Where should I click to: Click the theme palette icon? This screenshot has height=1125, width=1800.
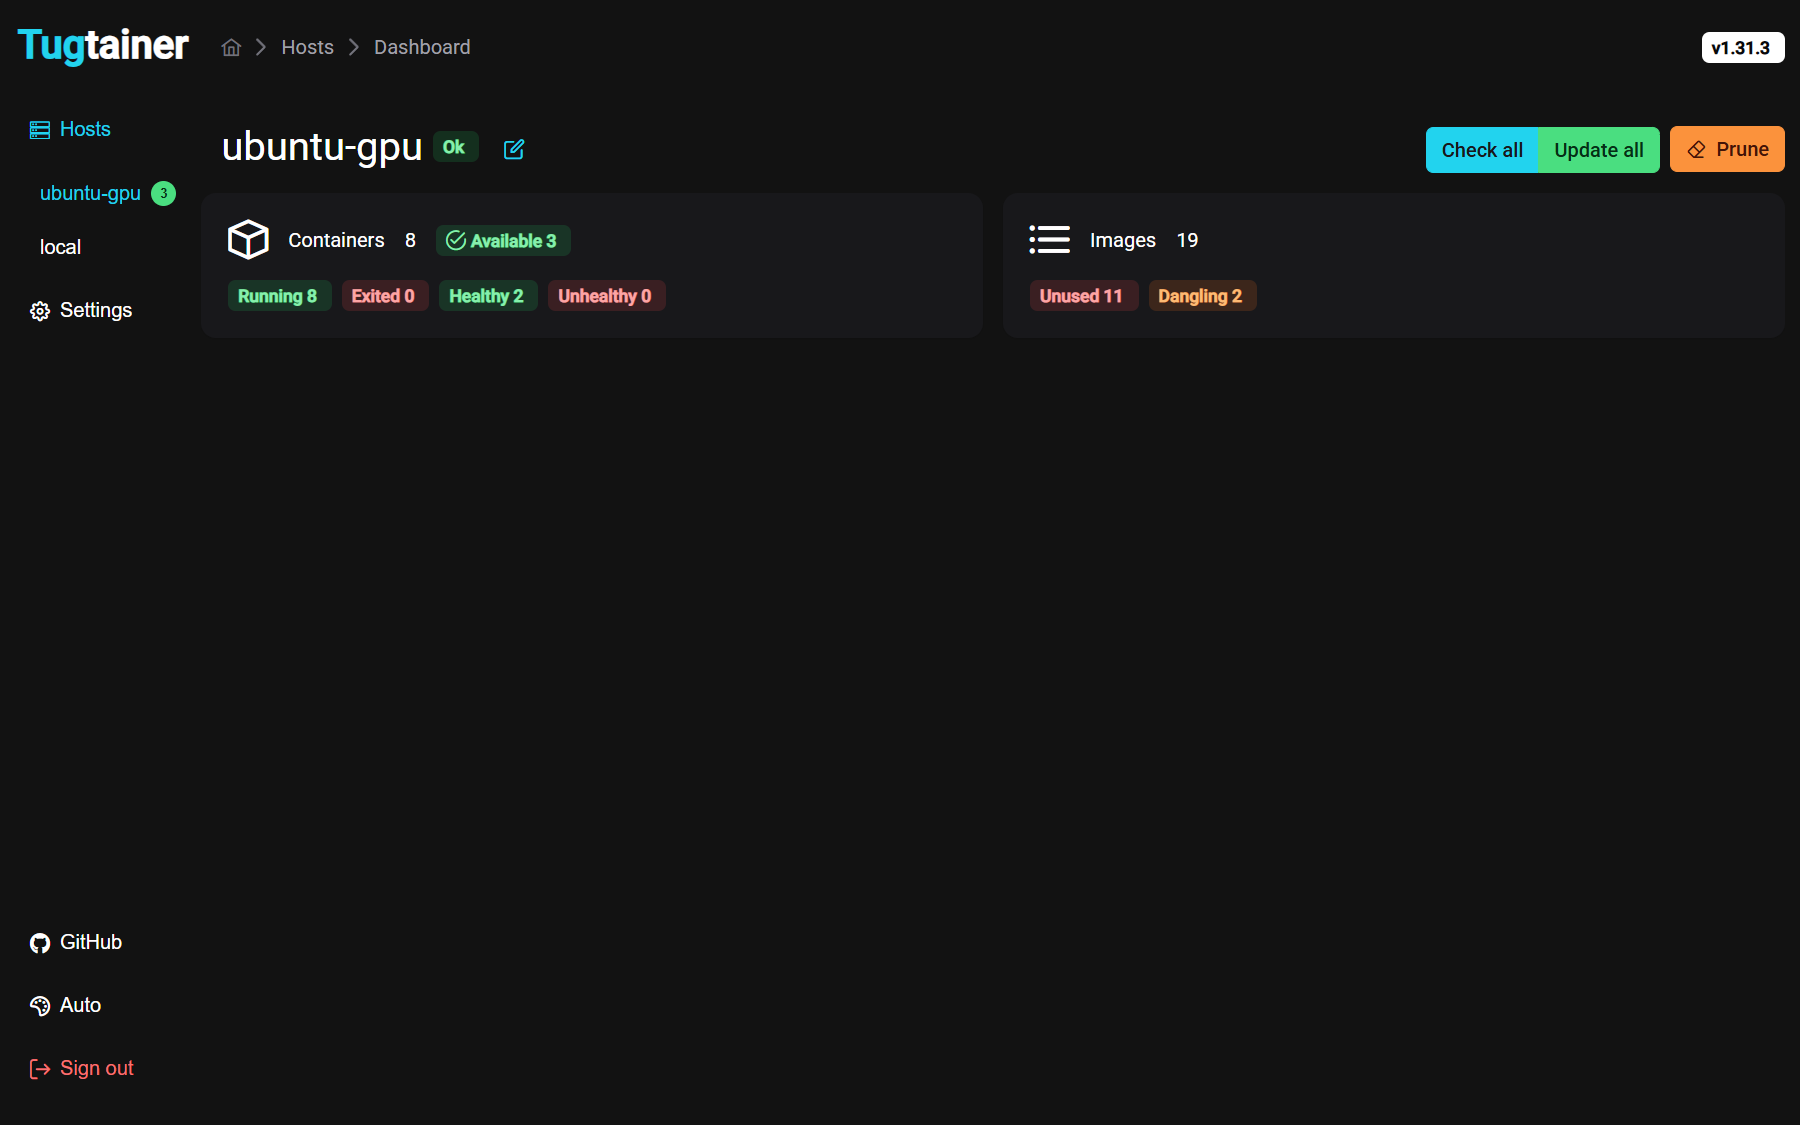point(40,1006)
